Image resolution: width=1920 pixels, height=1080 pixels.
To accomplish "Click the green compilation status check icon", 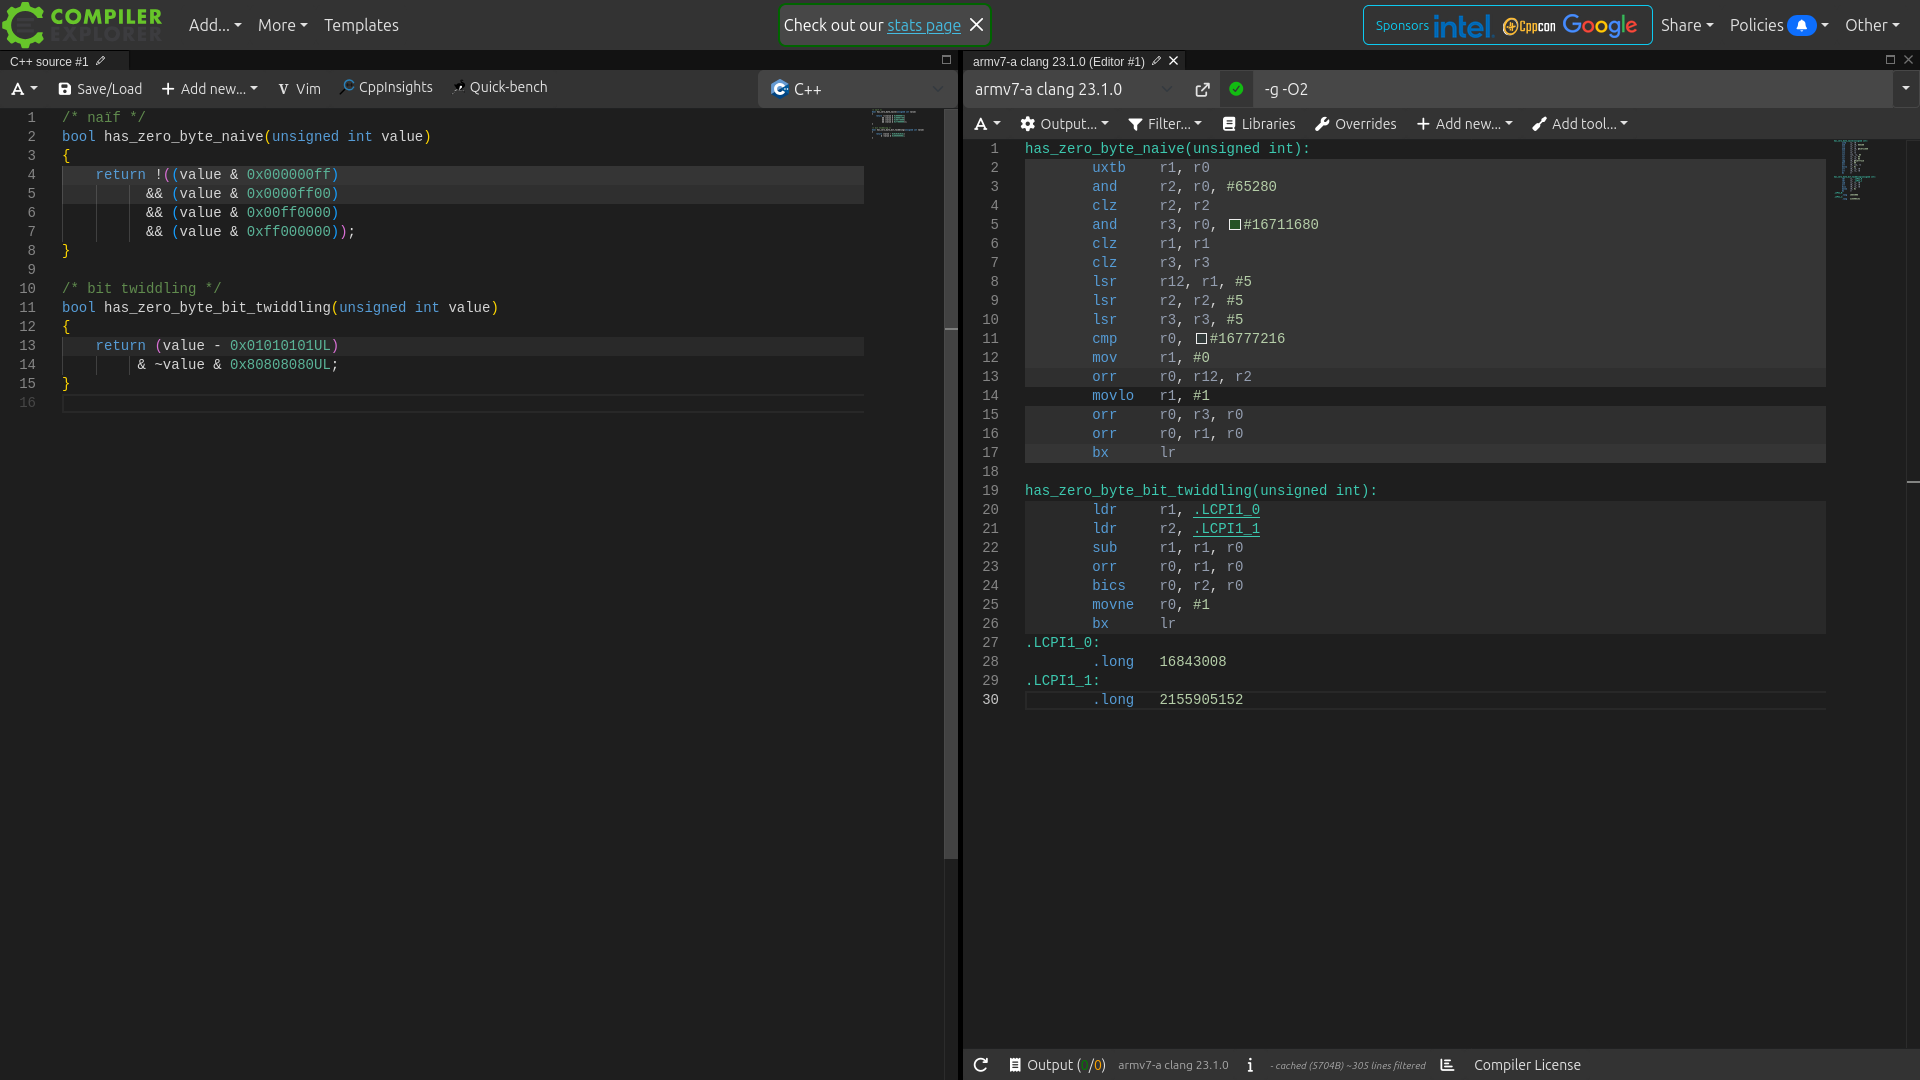I will pos(1236,89).
